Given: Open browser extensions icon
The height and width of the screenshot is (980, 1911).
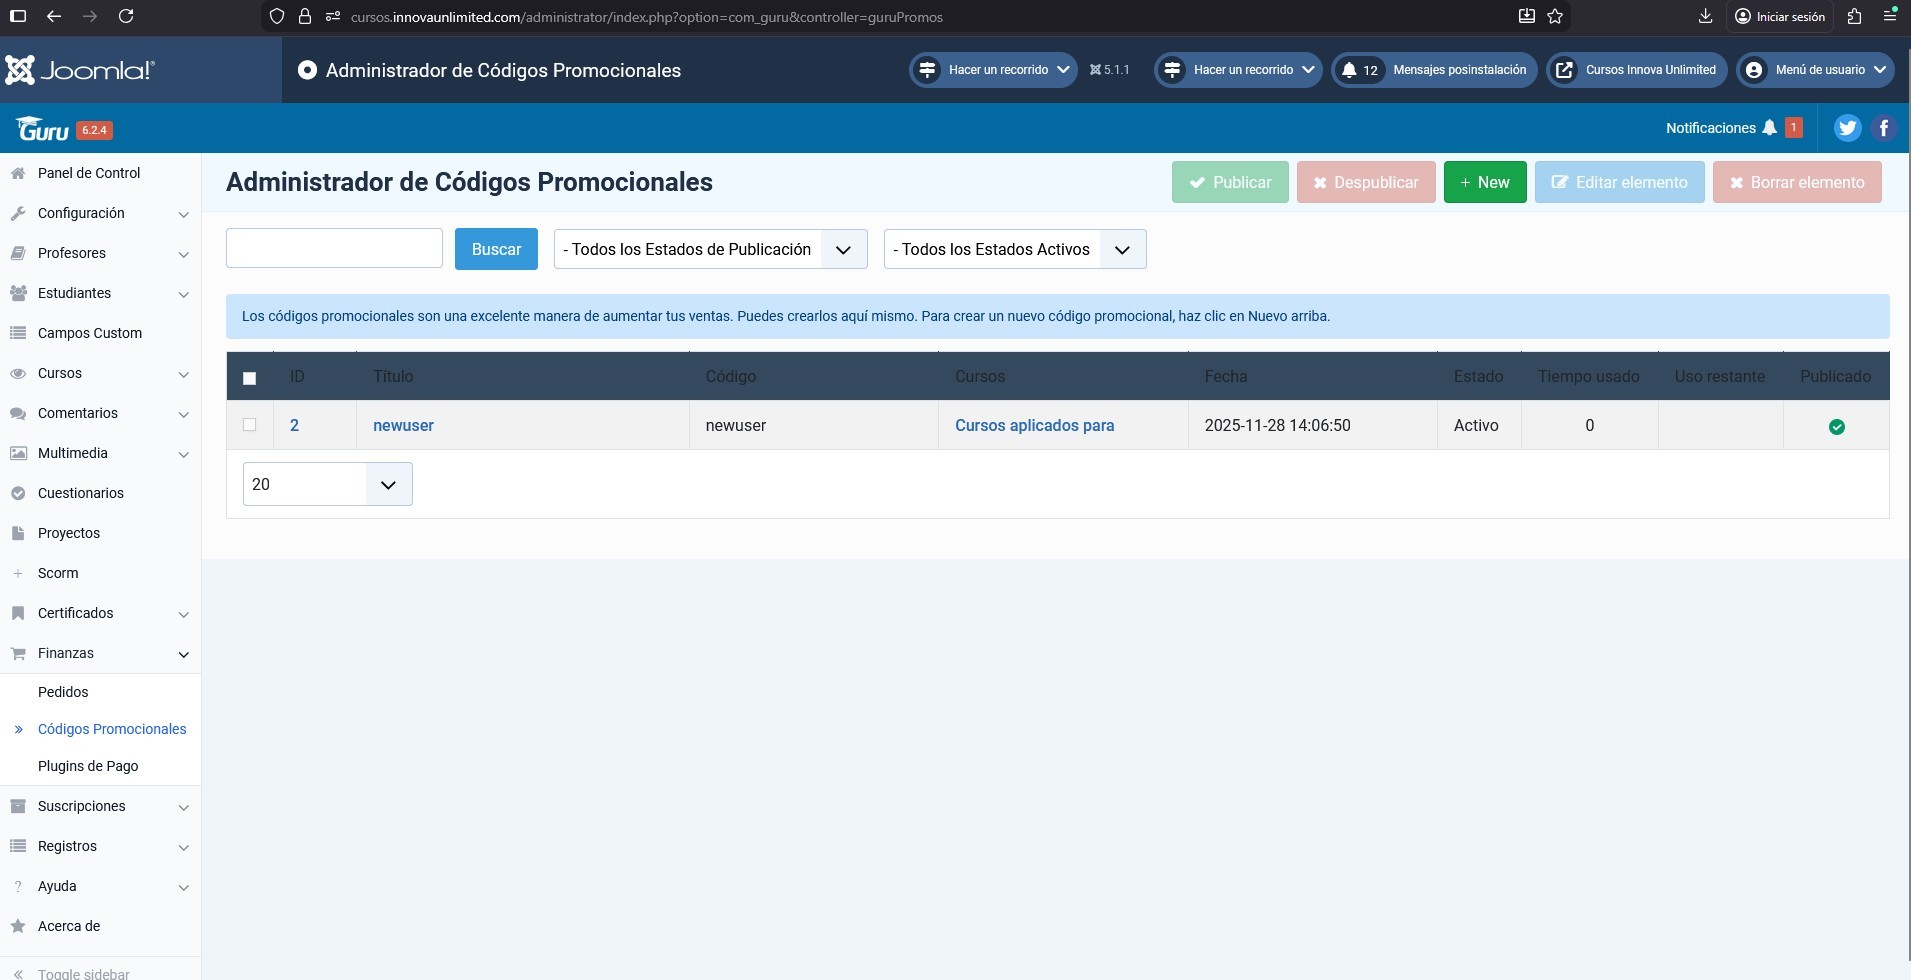Looking at the screenshot, I should coord(1855,16).
